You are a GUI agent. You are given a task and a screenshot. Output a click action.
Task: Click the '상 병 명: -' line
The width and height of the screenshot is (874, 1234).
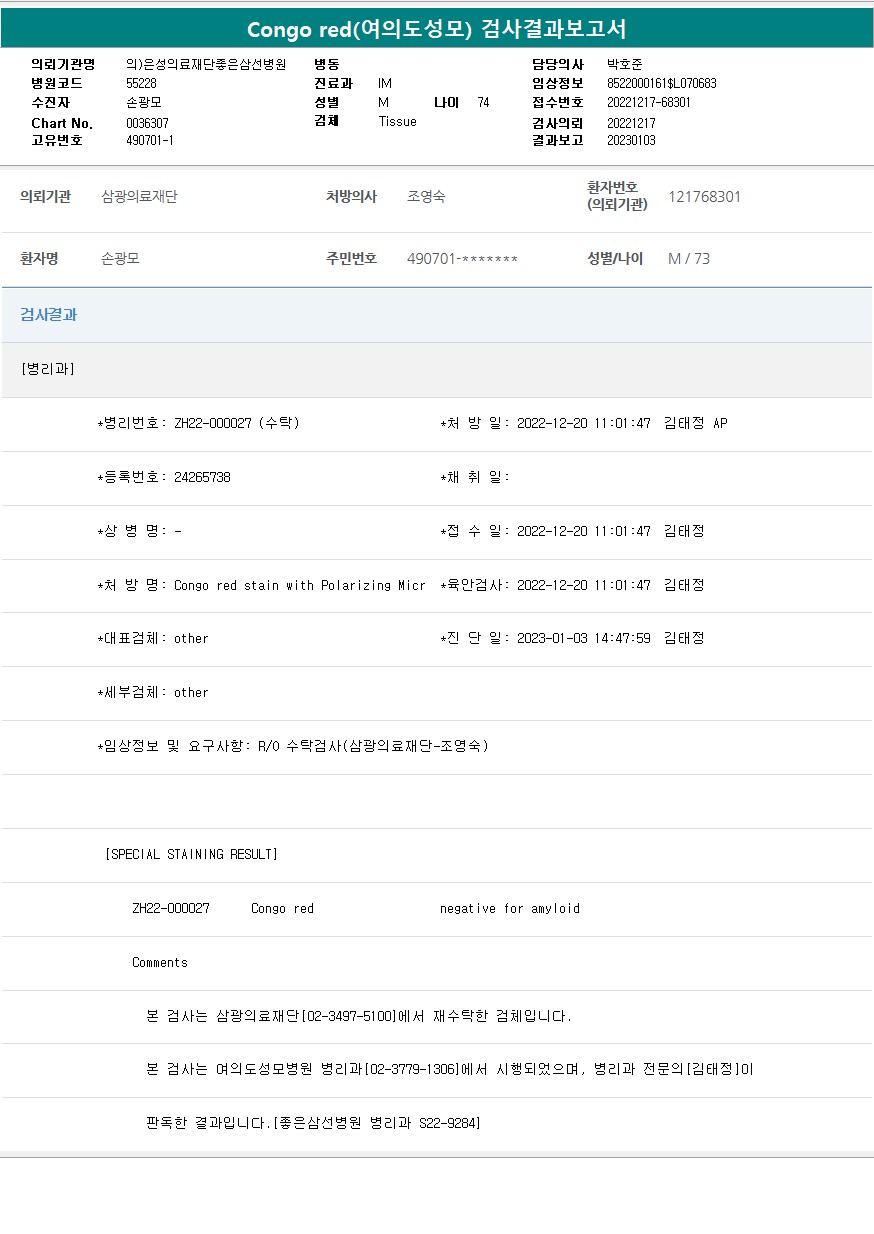[139, 531]
